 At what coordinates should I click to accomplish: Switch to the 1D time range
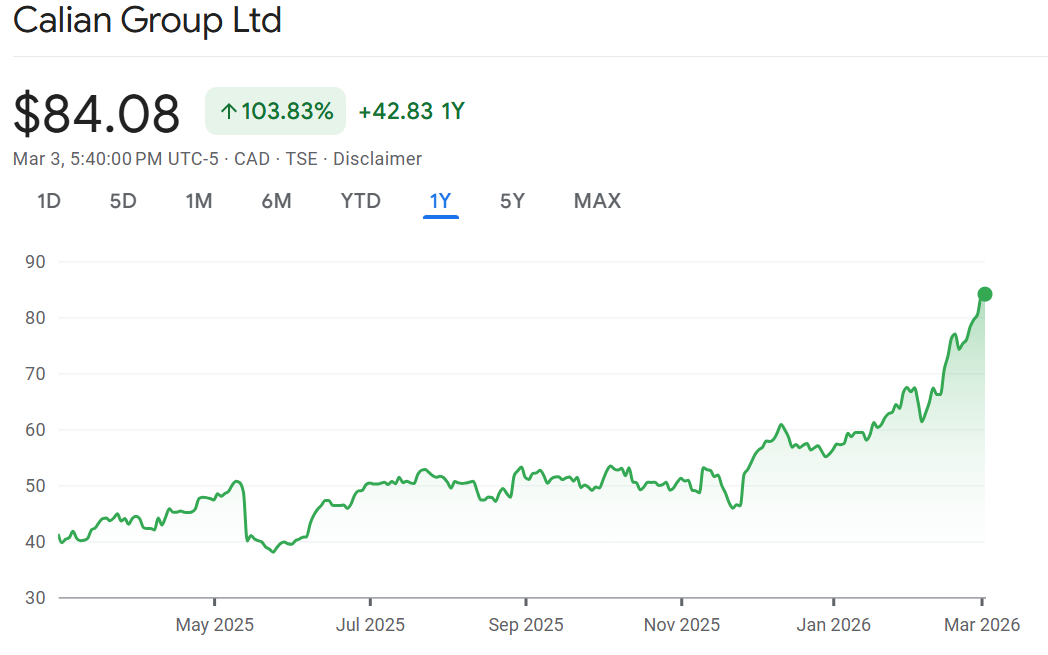pos(49,201)
